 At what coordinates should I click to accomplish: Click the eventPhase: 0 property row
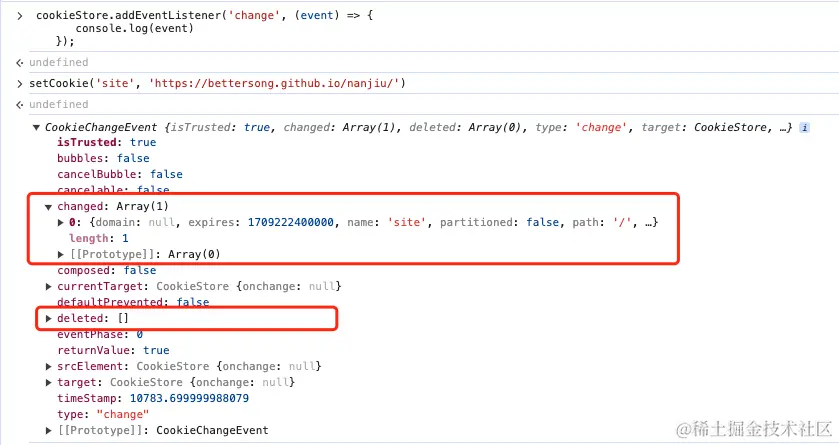[x=100, y=334]
